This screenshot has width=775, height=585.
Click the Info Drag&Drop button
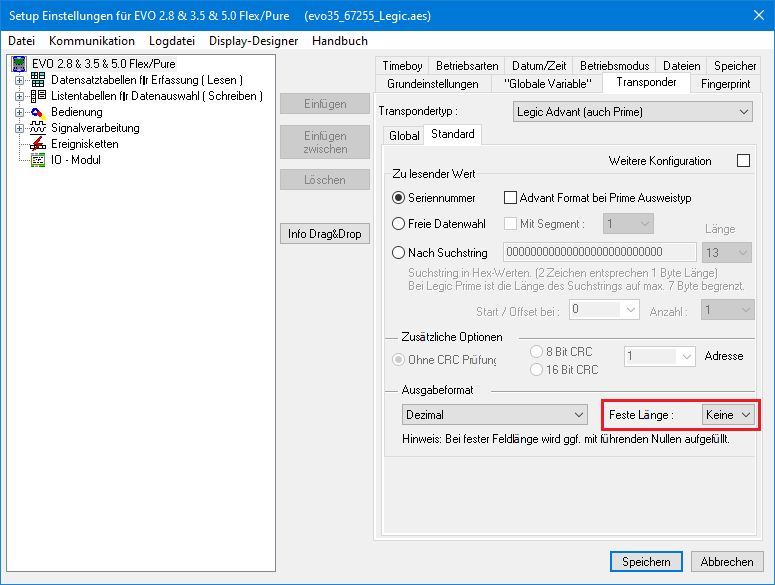coord(324,234)
